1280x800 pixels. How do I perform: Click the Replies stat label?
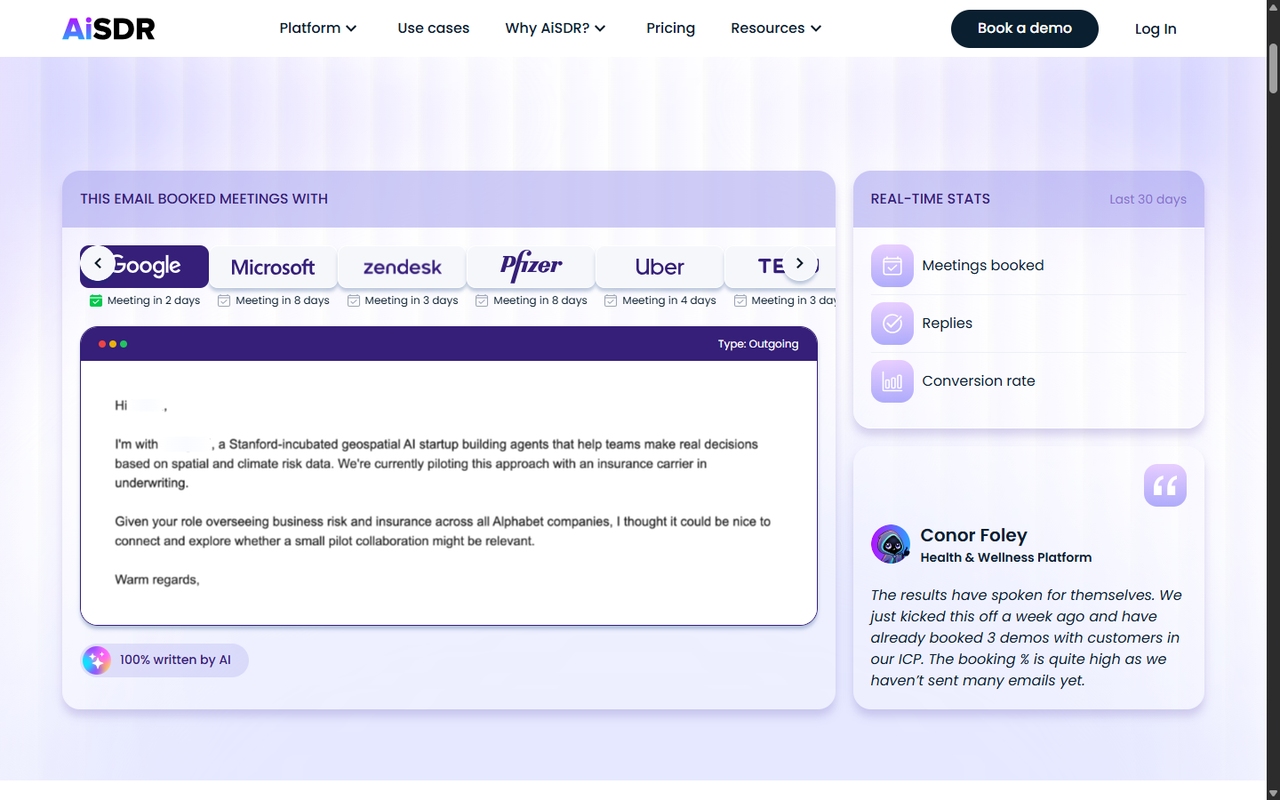(947, 323)
